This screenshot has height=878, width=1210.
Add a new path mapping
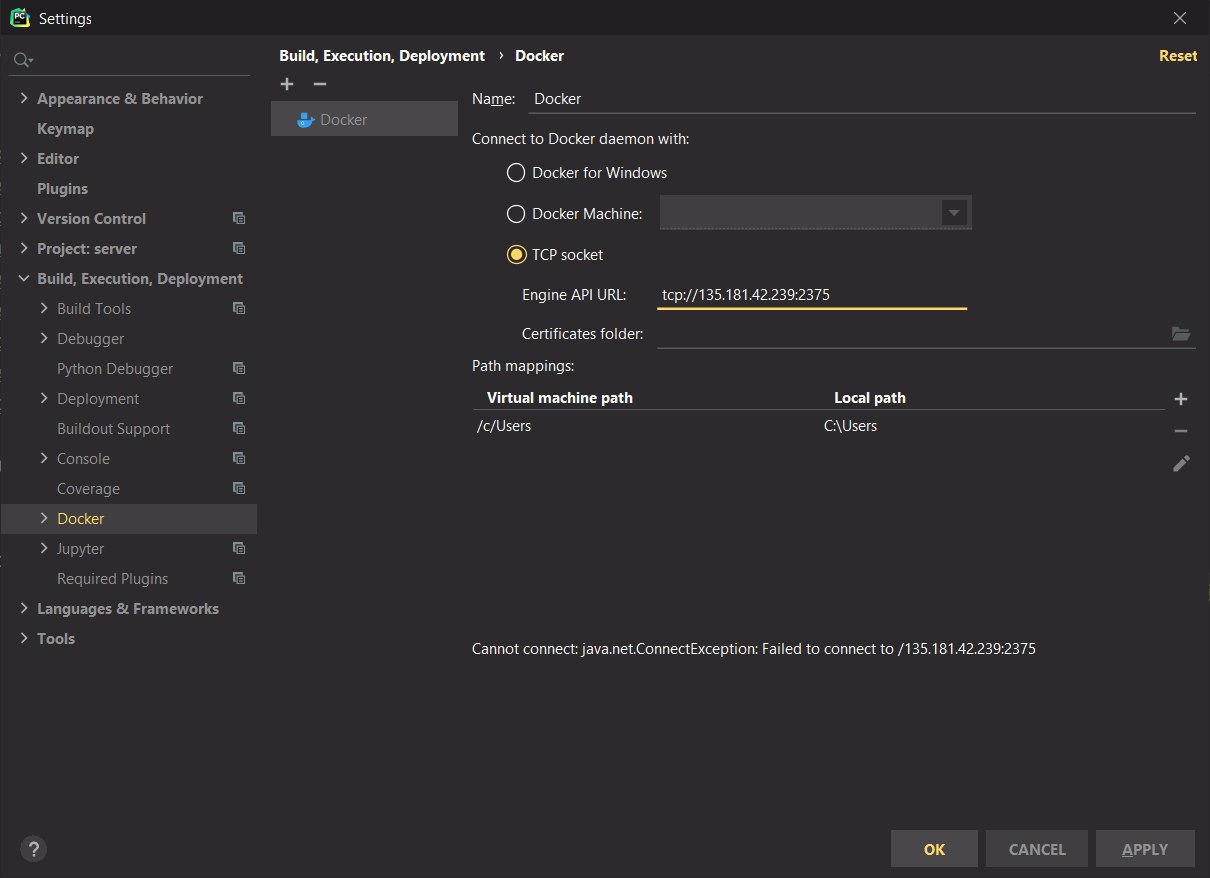point(1181,399)
